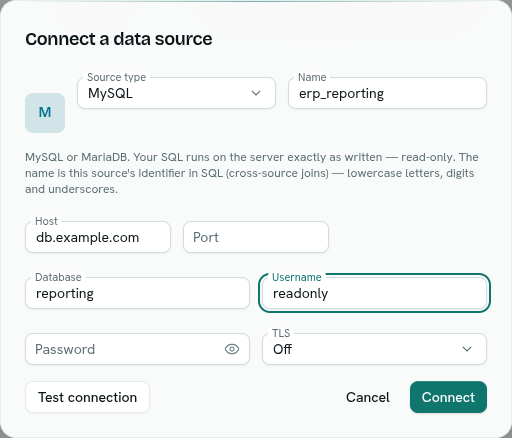Image resolution: width=512 pixels, height=438 pixels.
Task: Expand the TLS dropdown set to Off
Action: (x=374, y=349)
